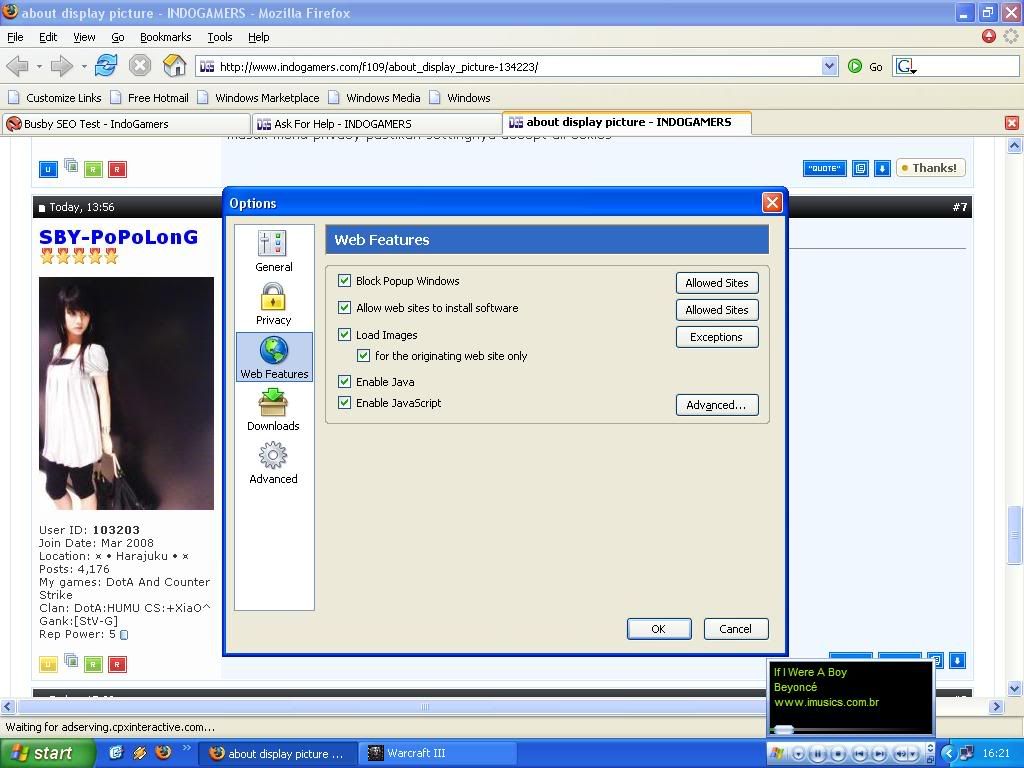The height and width of the screenshot is (768, 1024).
Task: Switch to Ask For Help tab
Action: (377, 123)
